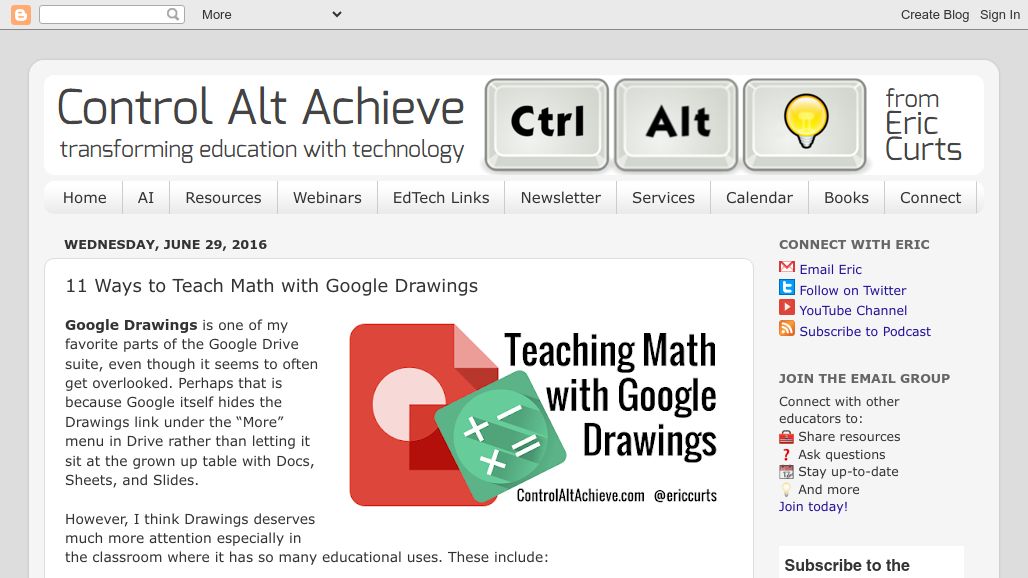Click the toolbox icon next to Share resources

pos(786,437)
